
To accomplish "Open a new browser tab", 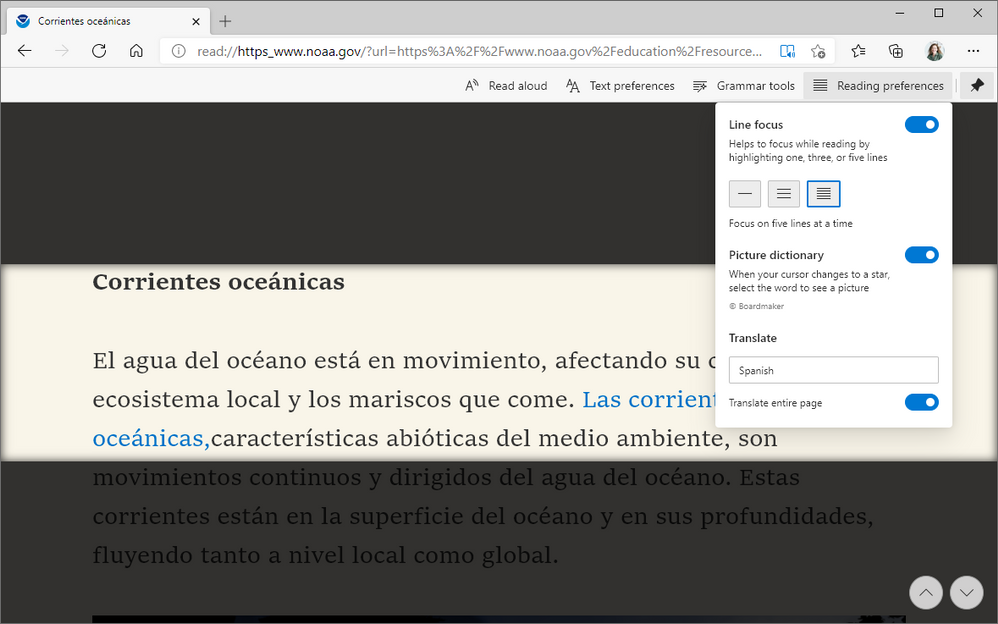I will [224, 20].
